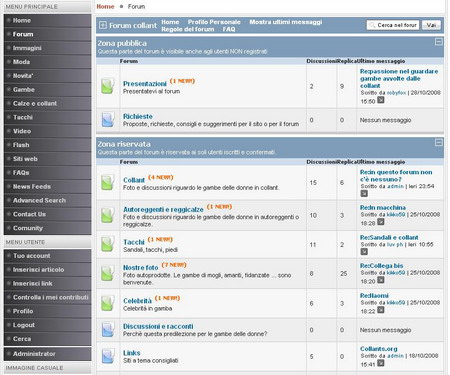
Task: Click the Tacchi forum folder icon
Action: pyautogui.click(x=108, y=244)
